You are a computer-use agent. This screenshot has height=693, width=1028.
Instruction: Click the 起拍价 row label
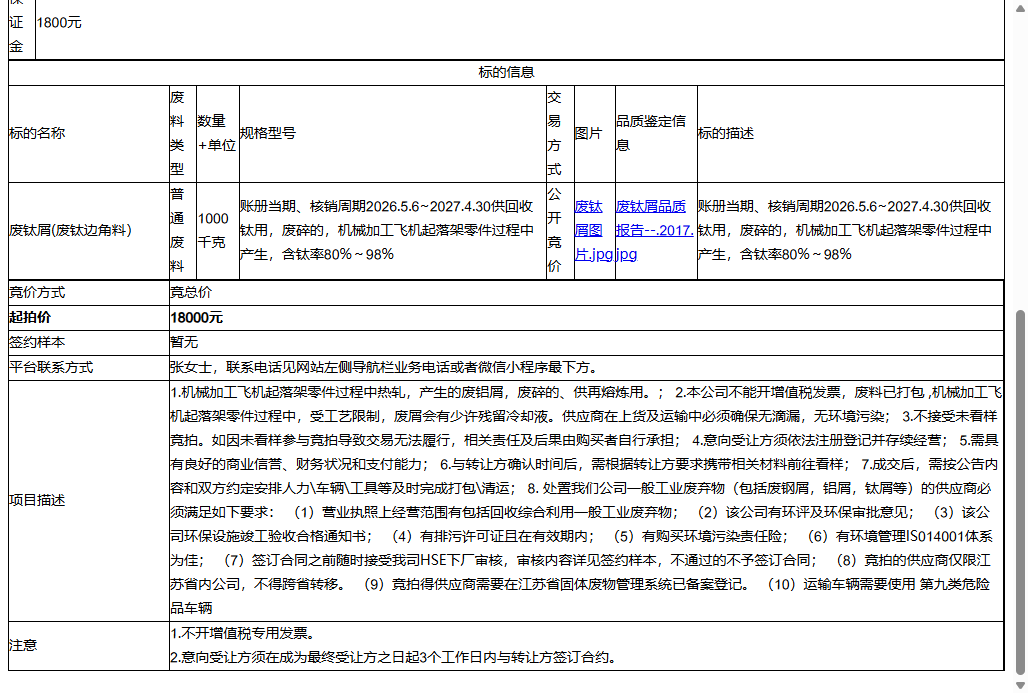point(30,317)
